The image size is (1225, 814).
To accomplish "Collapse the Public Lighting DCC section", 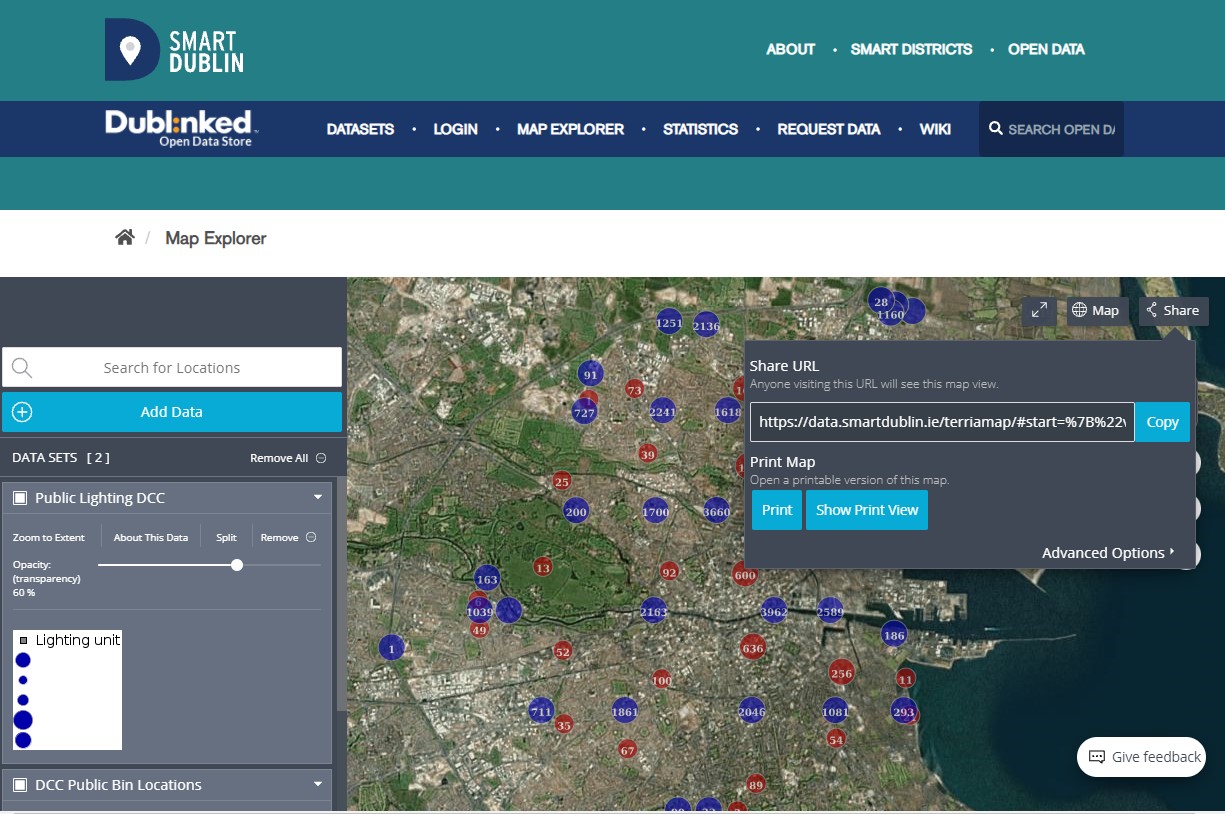I will pos(318,497).
